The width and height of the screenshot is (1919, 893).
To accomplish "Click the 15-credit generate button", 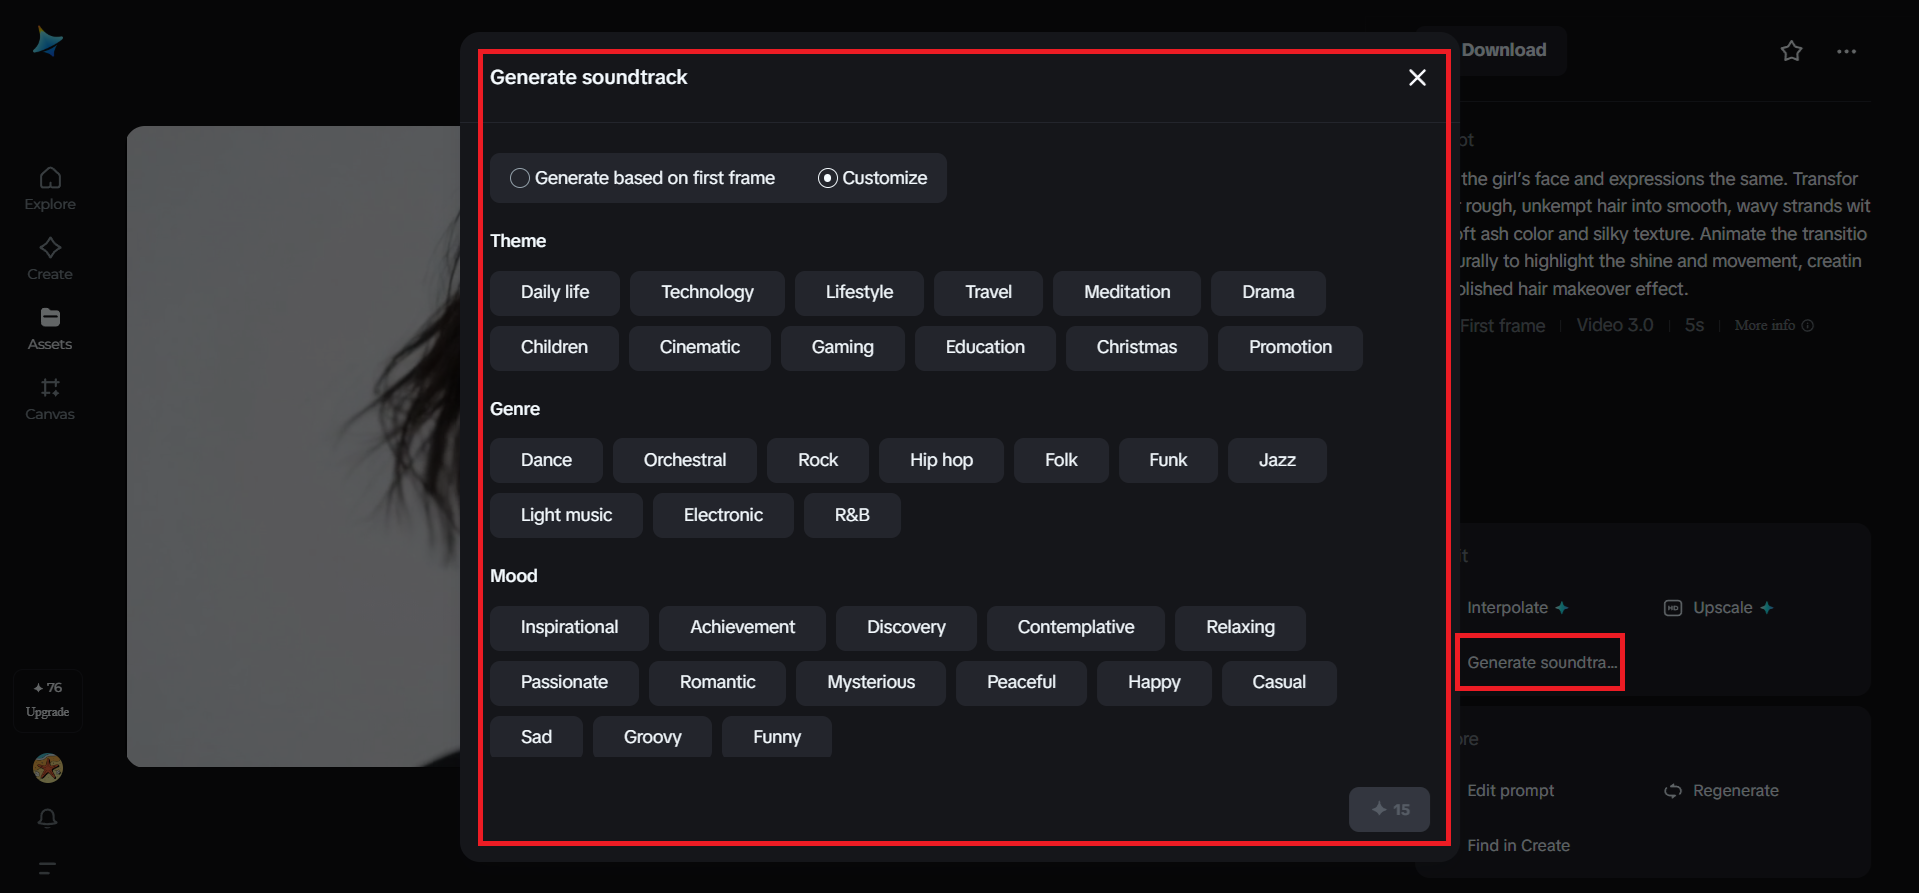I will click(1389, 809).
